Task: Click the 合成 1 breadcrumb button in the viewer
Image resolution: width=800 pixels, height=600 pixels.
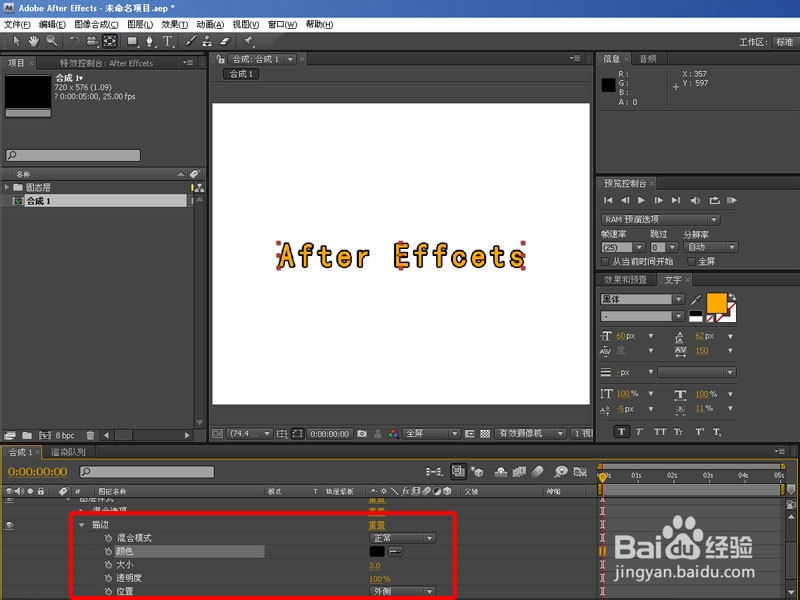Action: coord(241,74)
